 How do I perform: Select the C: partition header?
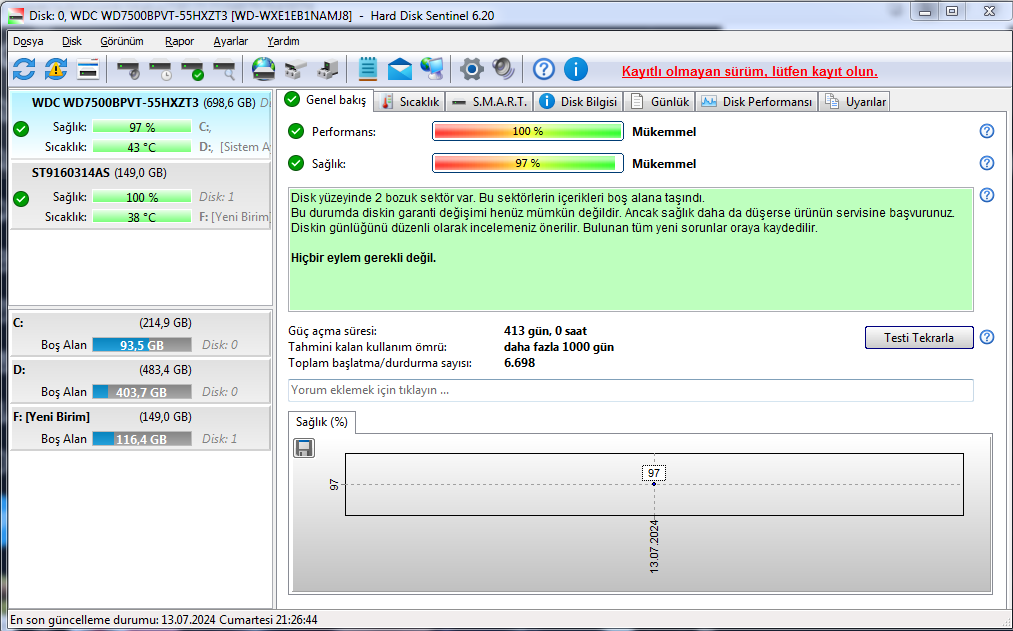tap(140, 323)
